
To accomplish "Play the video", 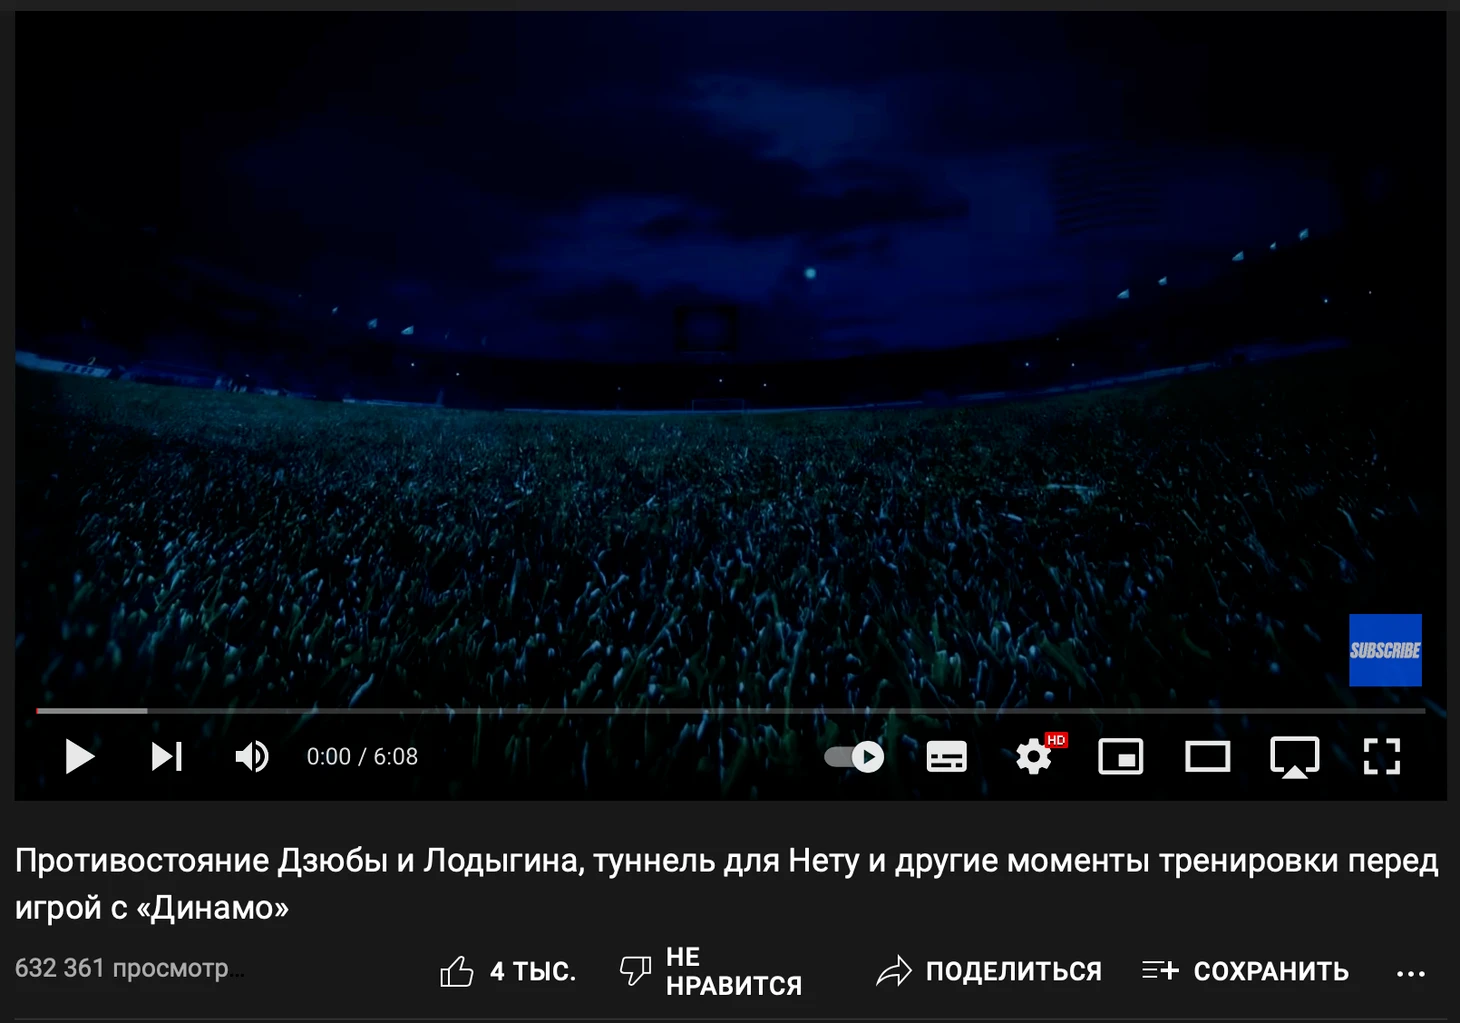I will click(79, 757).
